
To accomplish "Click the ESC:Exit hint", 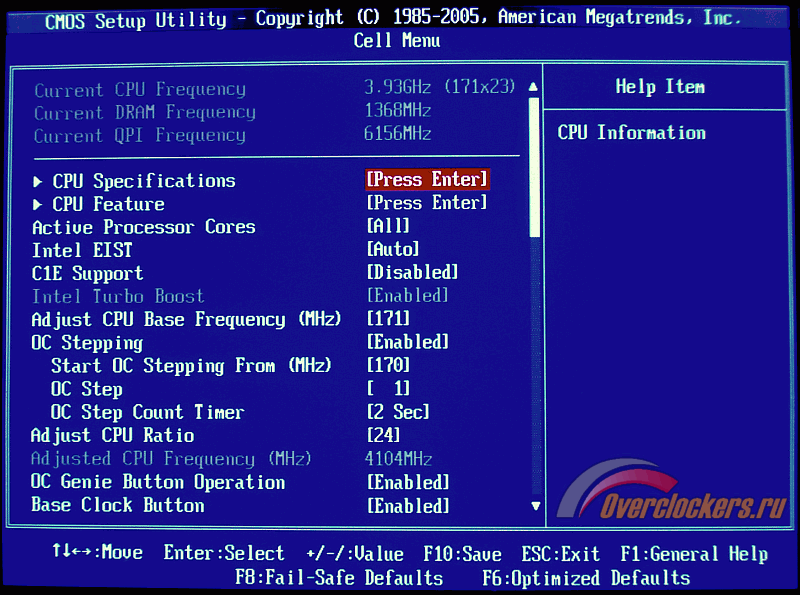I will coord(560,554).
